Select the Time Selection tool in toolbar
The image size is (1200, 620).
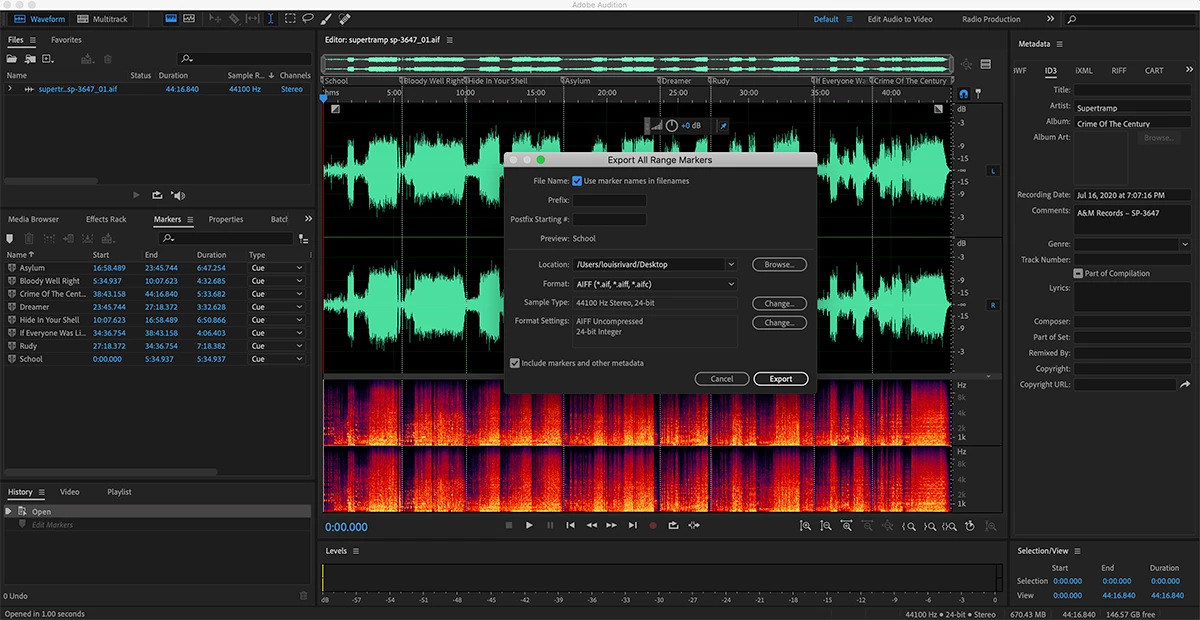pos(271,19)
